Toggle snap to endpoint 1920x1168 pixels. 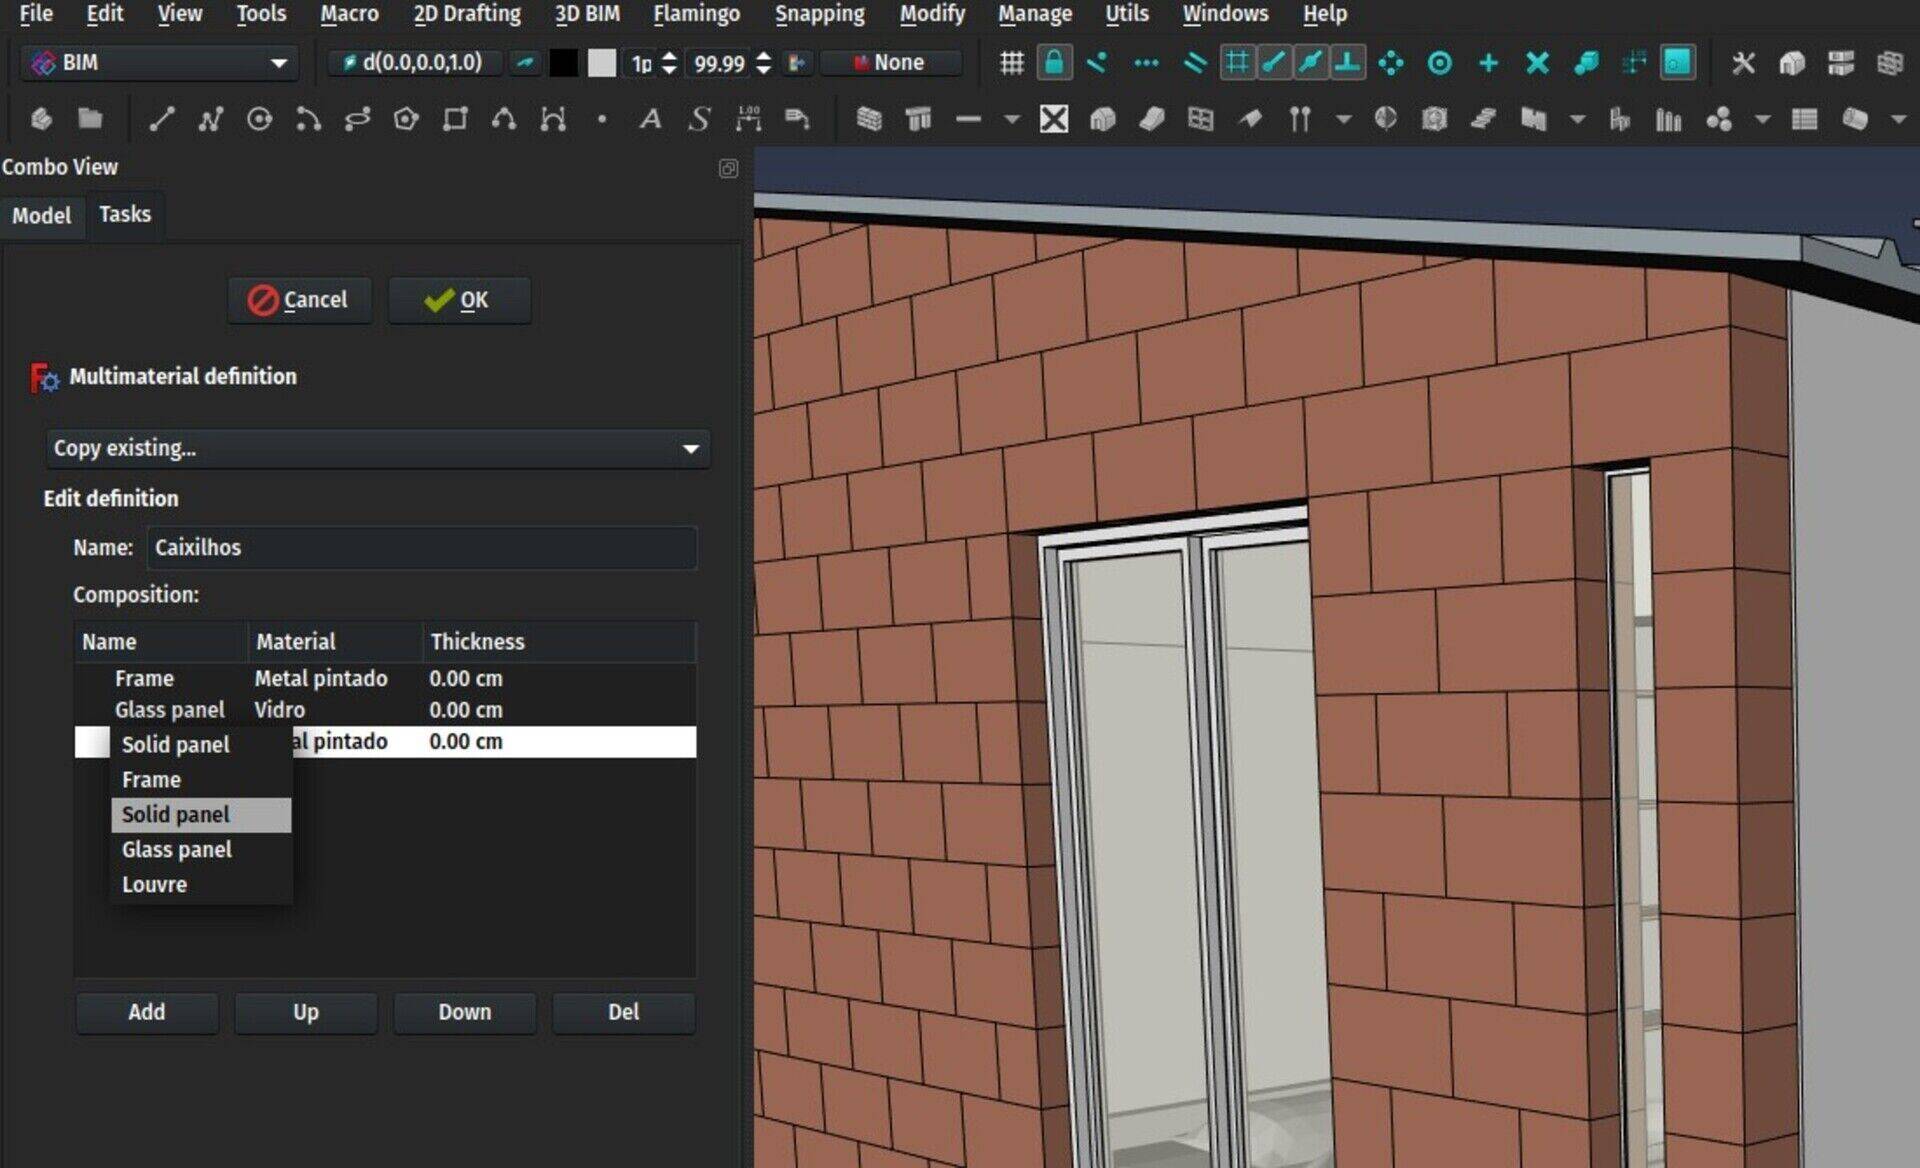[1273, 63]
